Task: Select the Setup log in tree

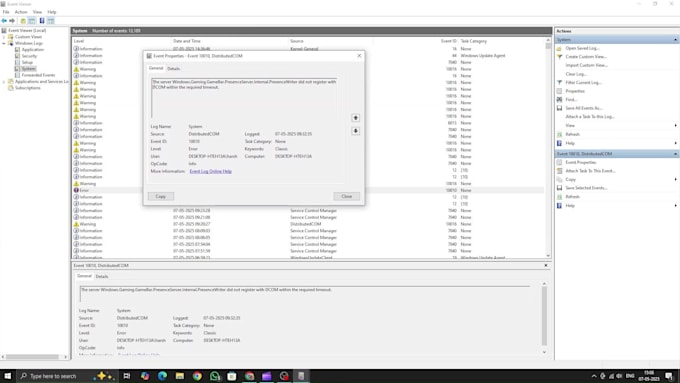Action: (27, 62)
